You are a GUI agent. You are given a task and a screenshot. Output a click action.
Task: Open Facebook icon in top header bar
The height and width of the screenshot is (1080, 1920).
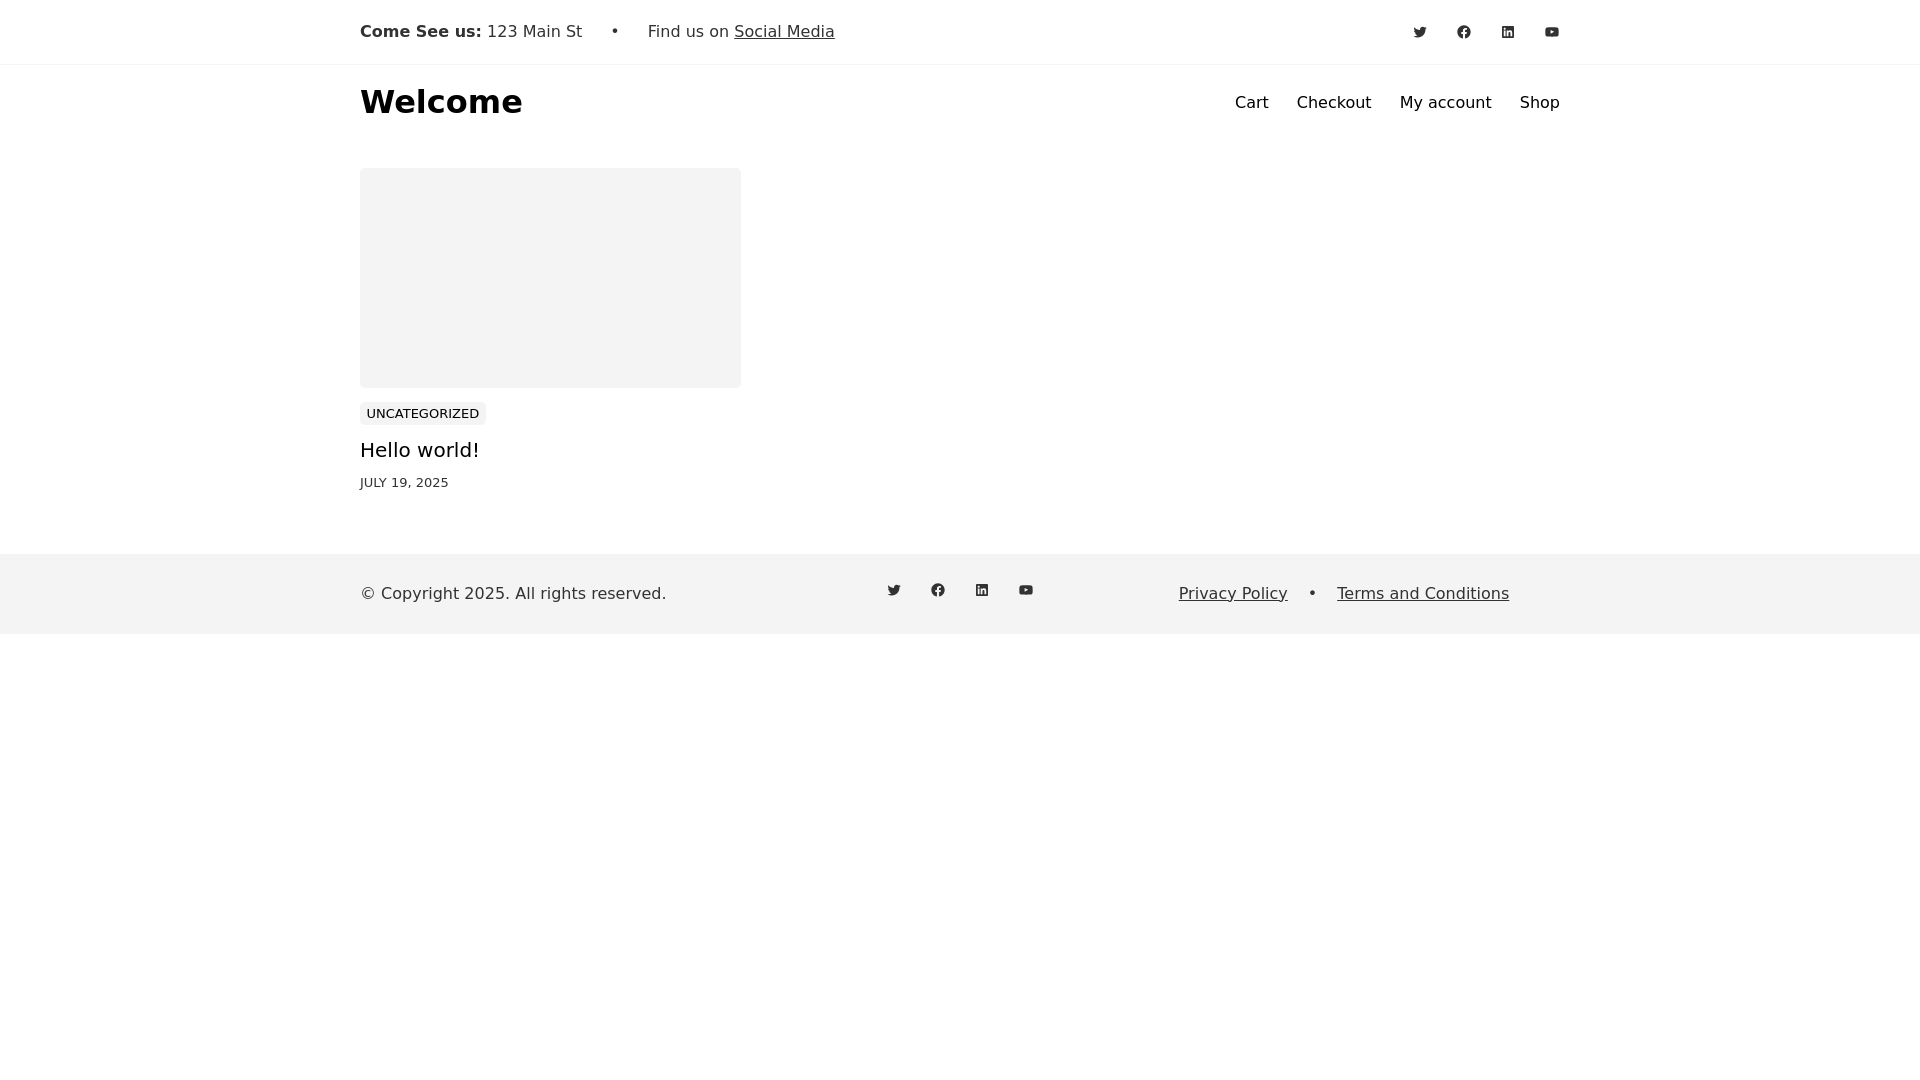(x=1464, y=32)
